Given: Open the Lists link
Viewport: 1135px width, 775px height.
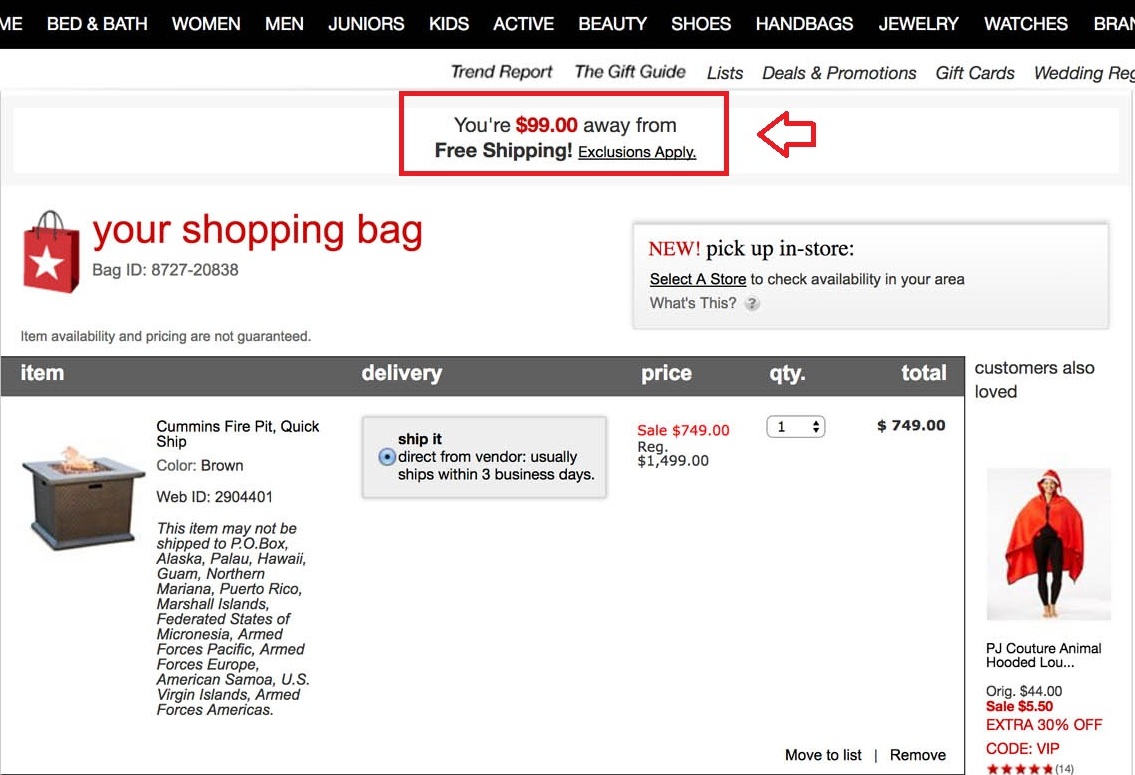Looking at the screenshot, I should tap(725, 73).
